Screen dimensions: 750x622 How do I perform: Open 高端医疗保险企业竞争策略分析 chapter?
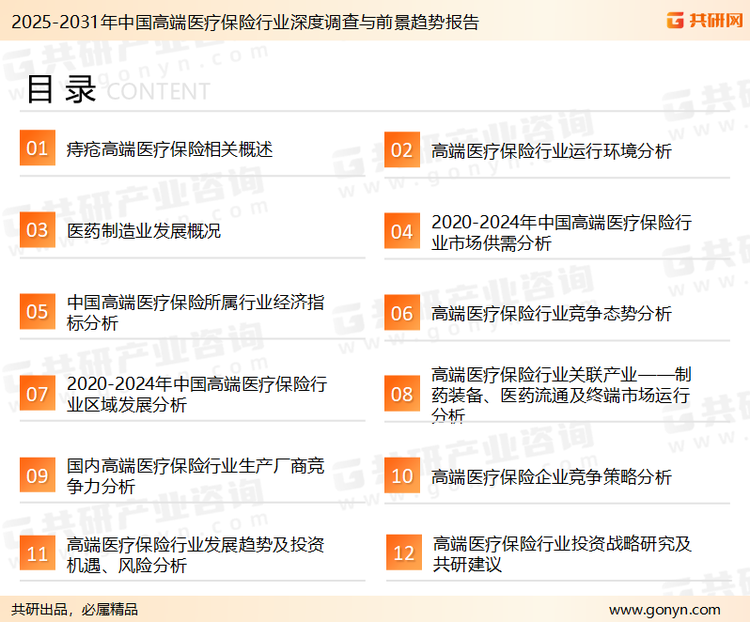click(551, 476)
